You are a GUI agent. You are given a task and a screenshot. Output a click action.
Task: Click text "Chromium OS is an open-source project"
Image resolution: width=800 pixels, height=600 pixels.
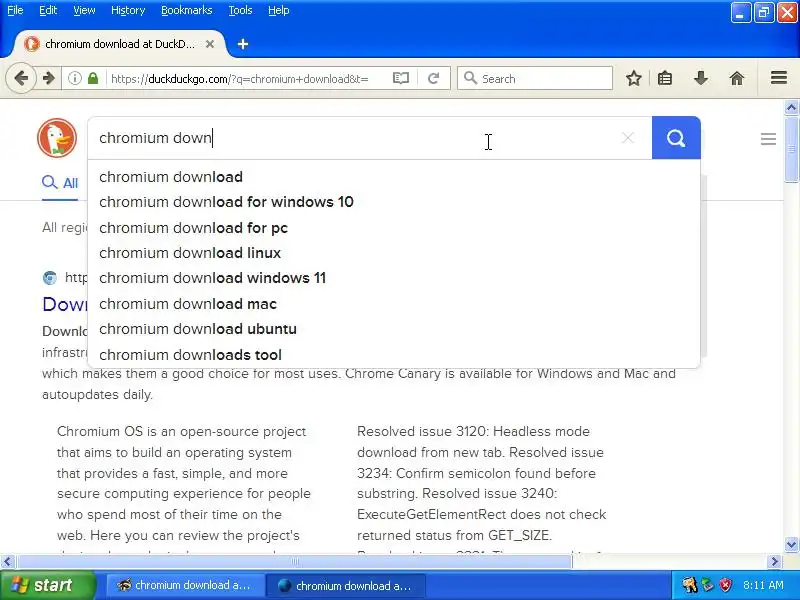pos(181,432)
